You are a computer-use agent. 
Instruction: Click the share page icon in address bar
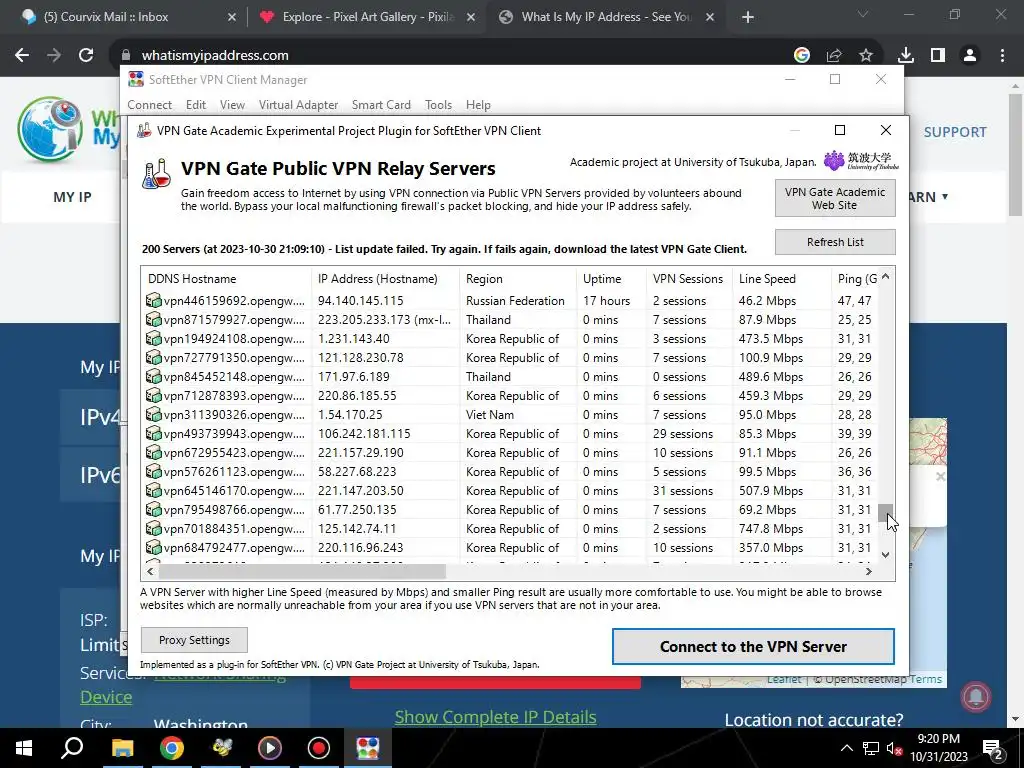[x=834, y=56]
